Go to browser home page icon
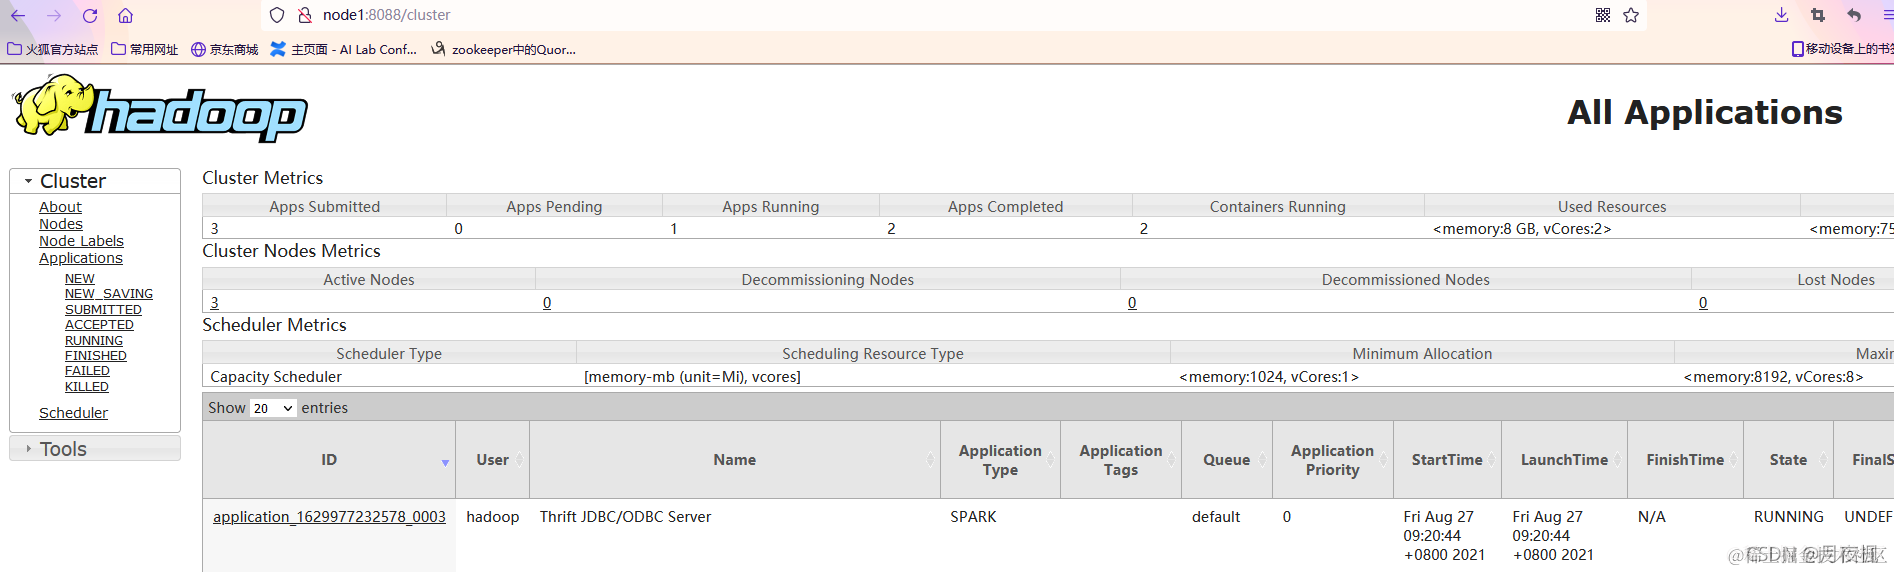The image size is (1894, 572). click(125, 15)
